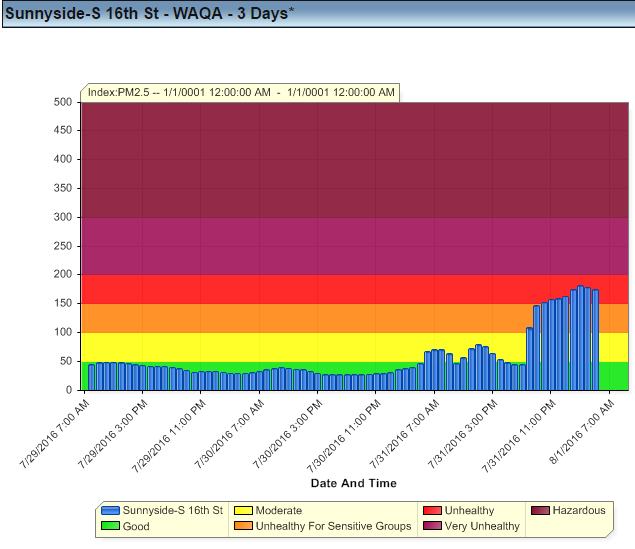Viewport: 635px width, 549px height.
Task: Click the '7/29/2016 7:00 AM' axis label
Action: tap(54, 434)
